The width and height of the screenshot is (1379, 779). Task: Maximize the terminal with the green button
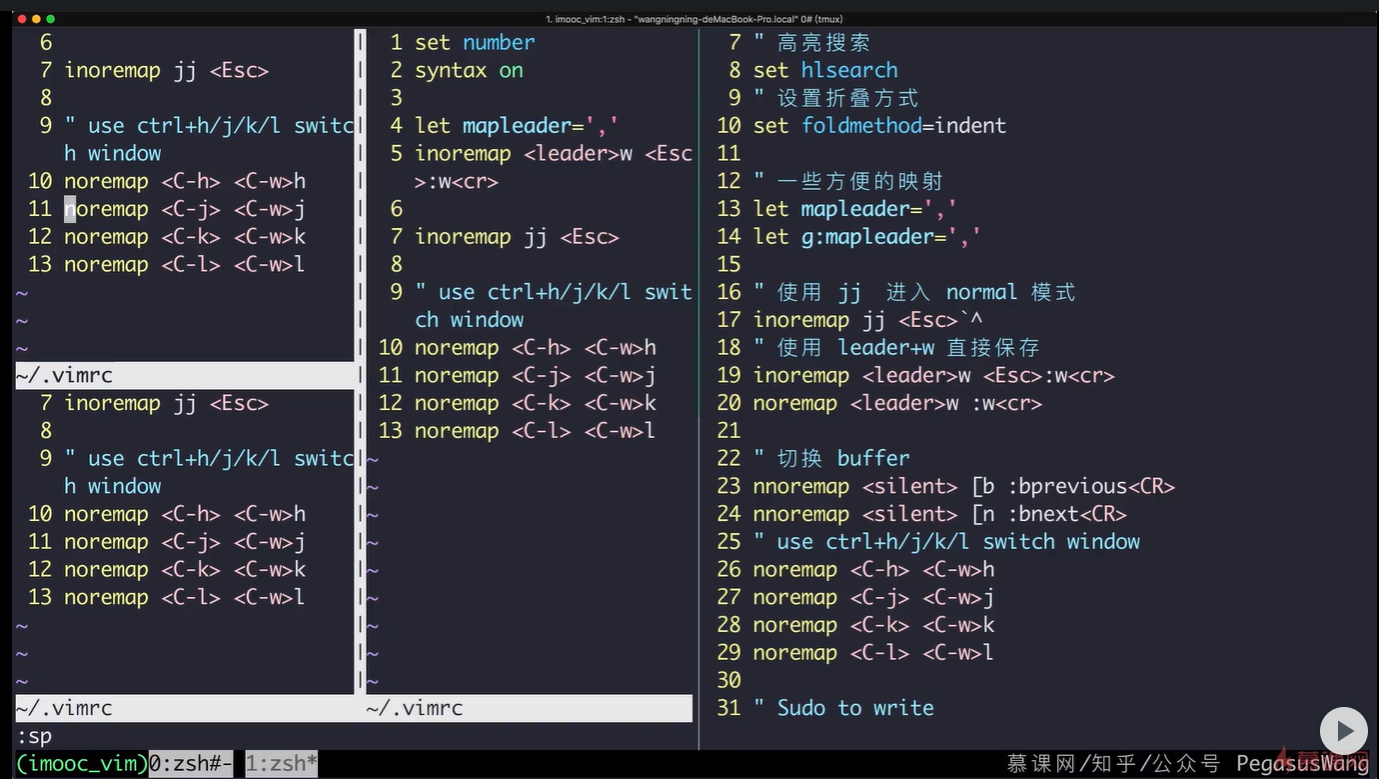pos(51,19)
